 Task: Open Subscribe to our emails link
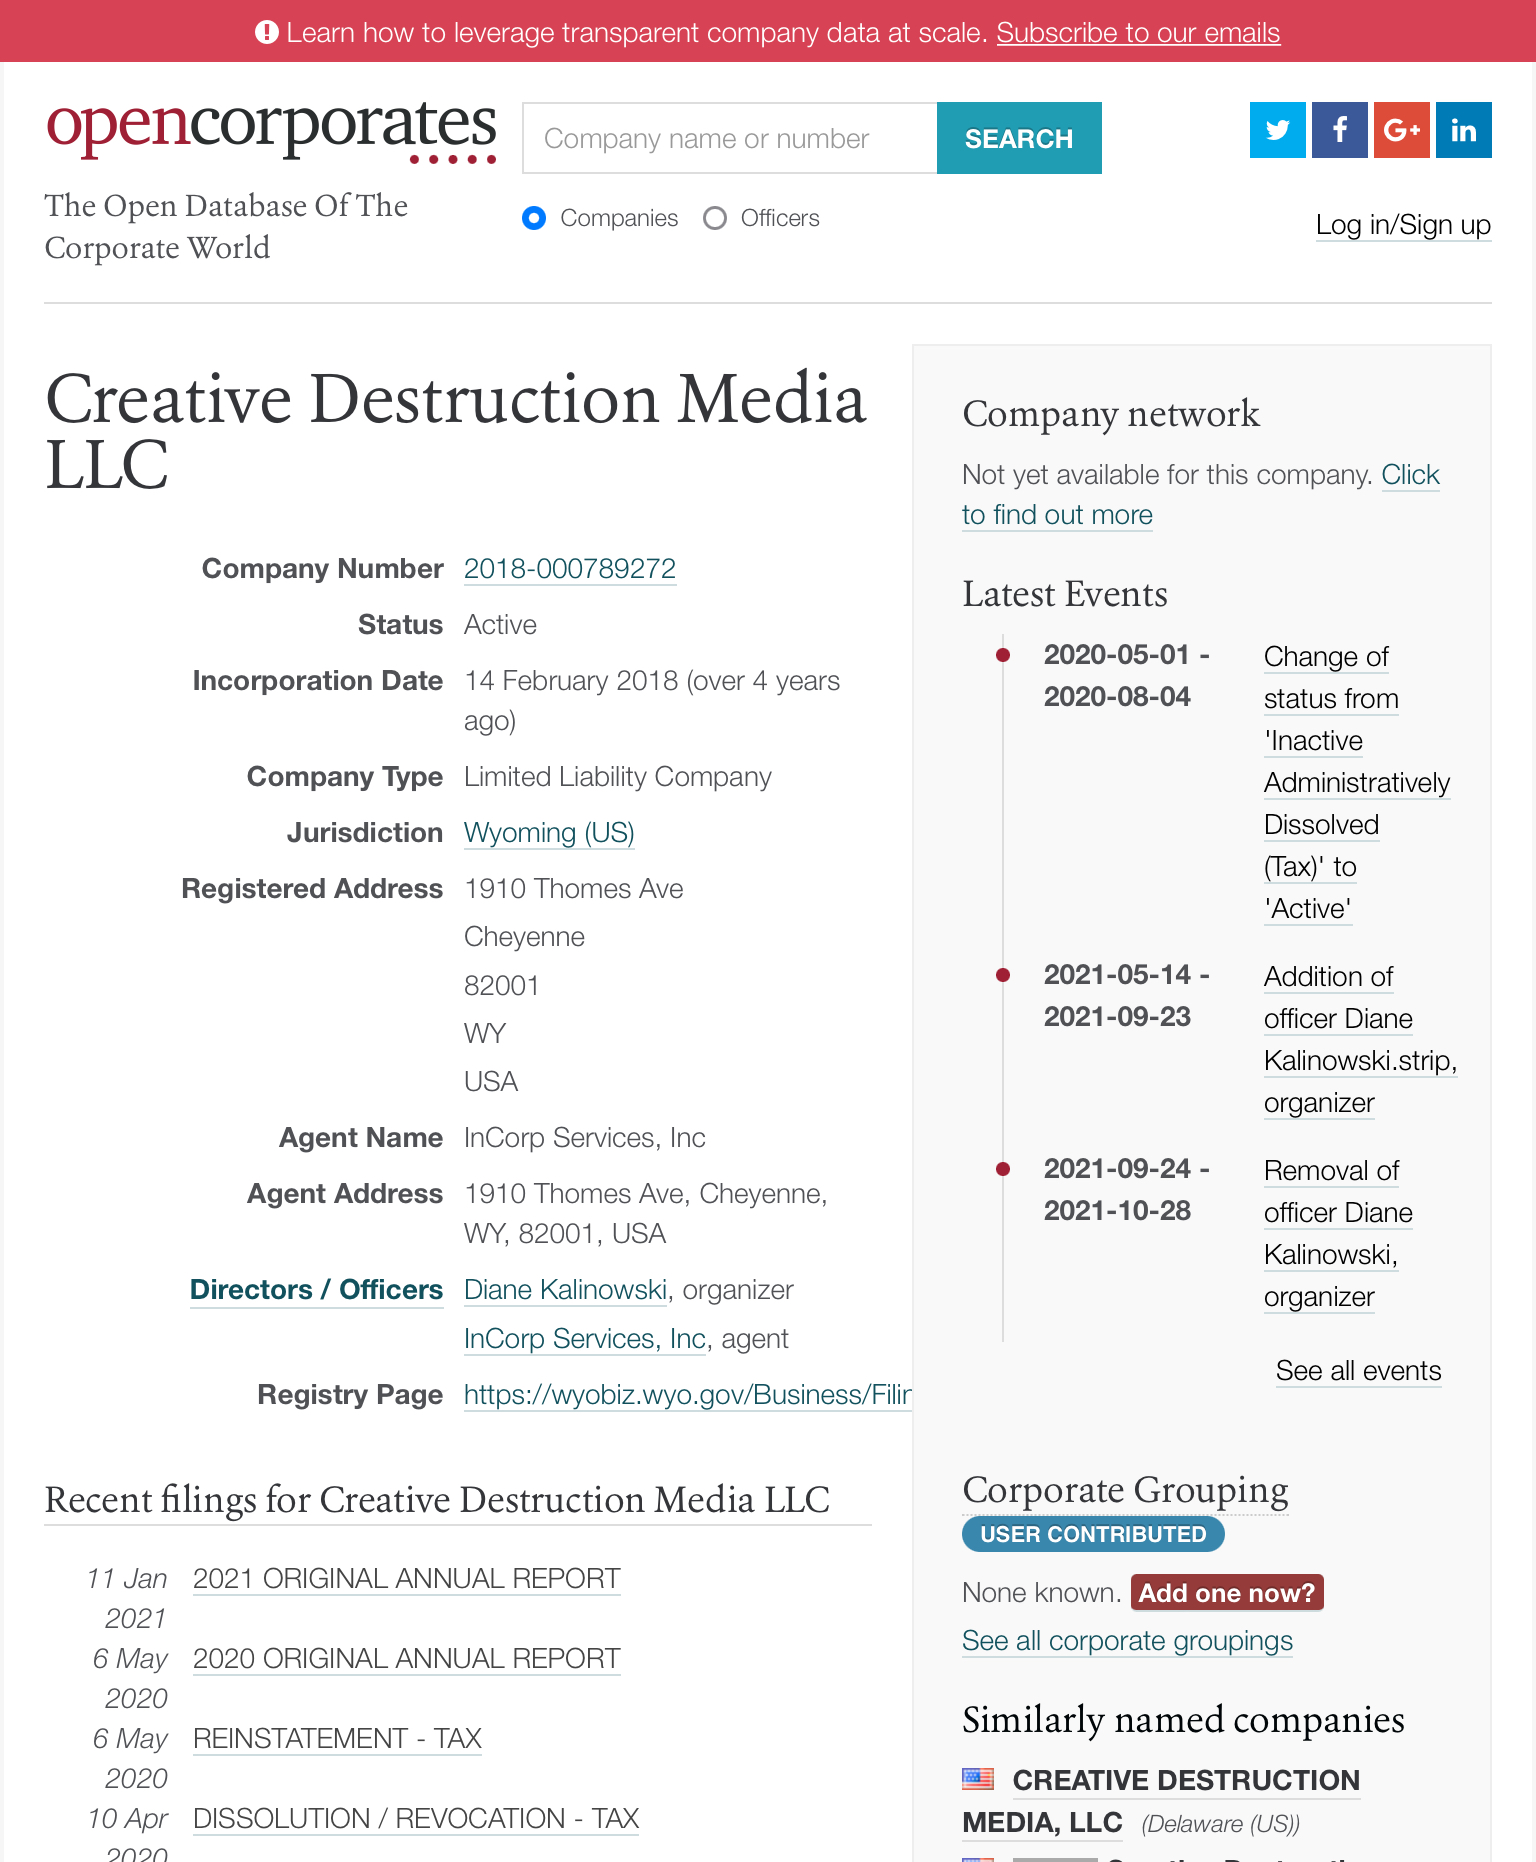click(x=1138, y=33)
